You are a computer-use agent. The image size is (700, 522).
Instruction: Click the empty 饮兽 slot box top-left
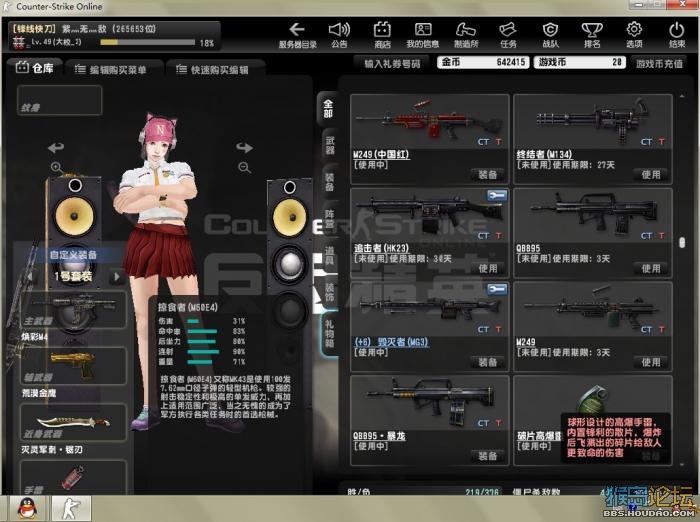pos(59,100)
